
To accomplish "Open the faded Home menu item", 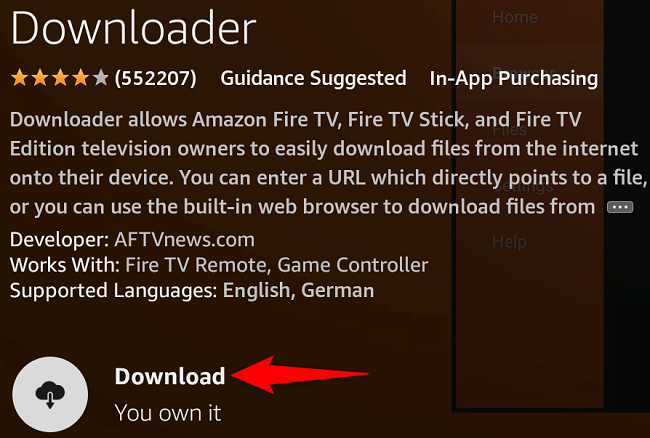I will tap(515, 17).
